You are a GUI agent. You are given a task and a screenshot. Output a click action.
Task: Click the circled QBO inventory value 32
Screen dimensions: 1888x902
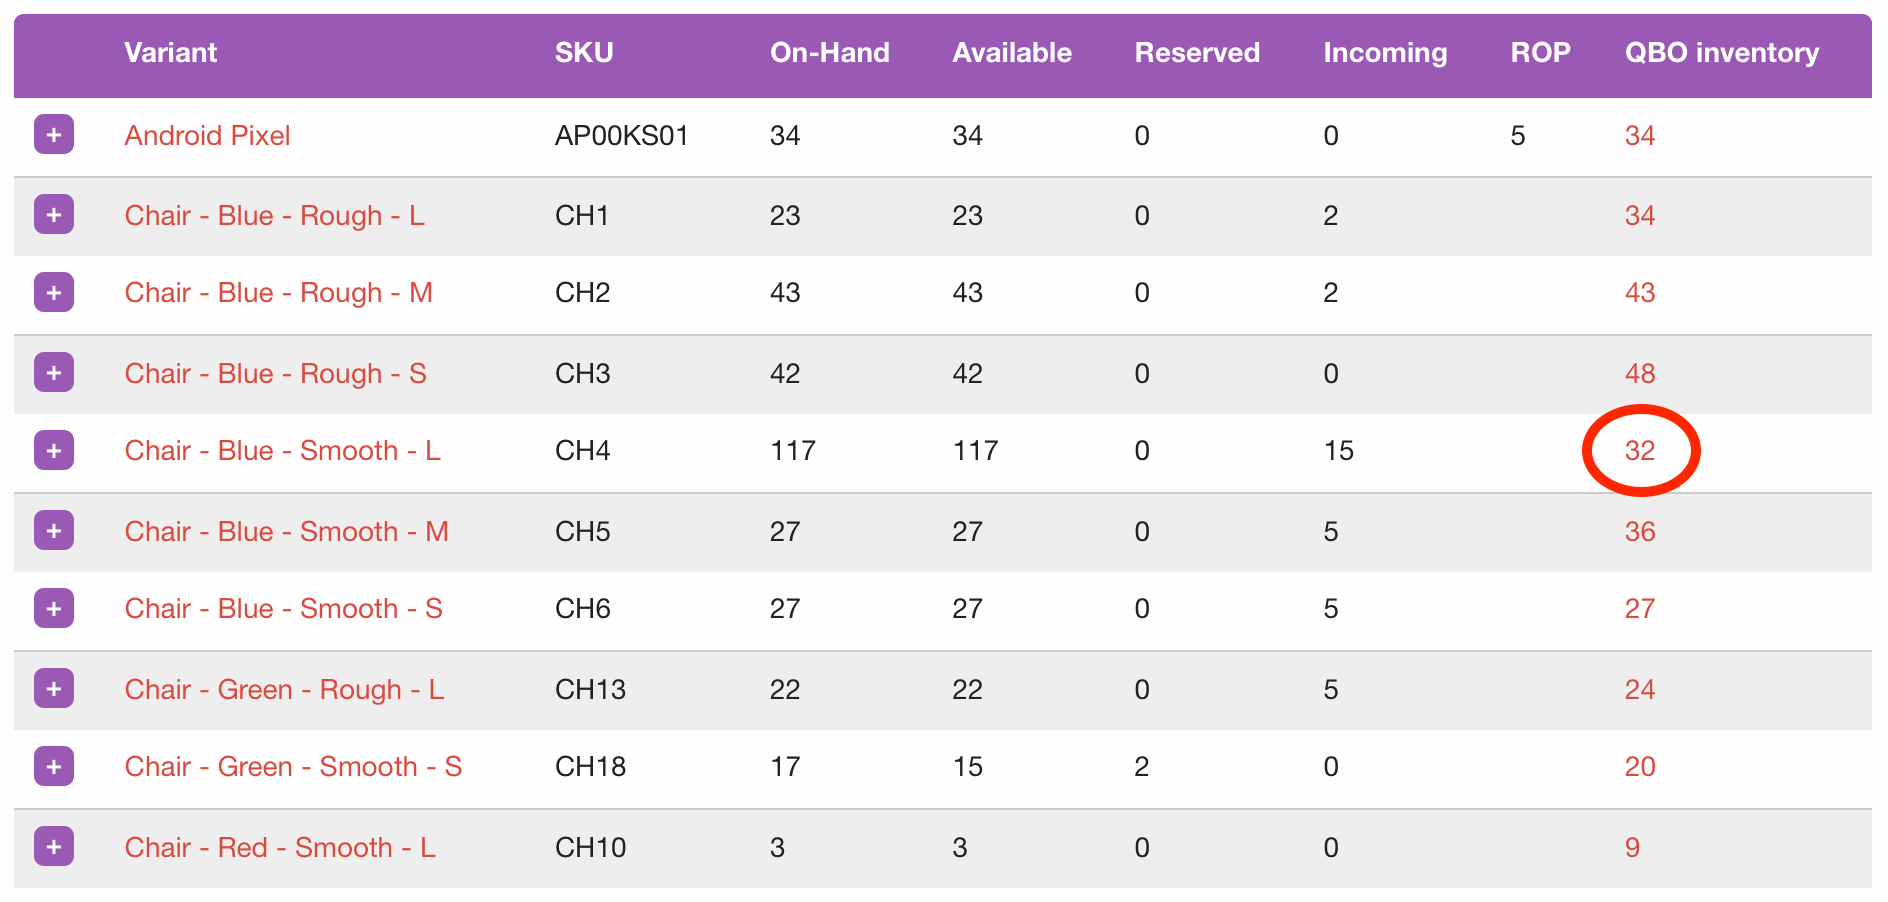(1640, 451)
